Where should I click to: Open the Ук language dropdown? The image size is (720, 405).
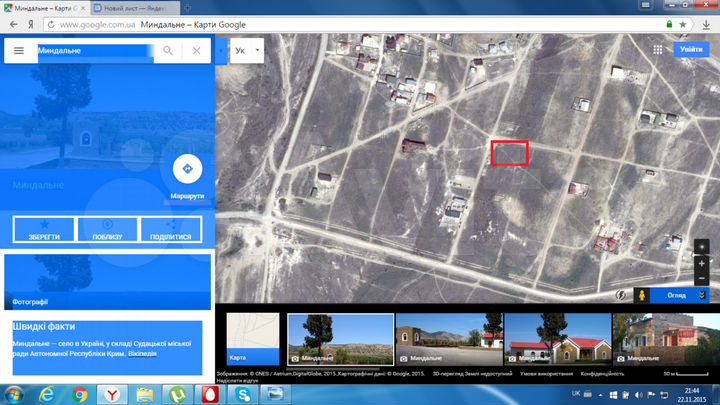pyautogui.click(x=247, y=51)
